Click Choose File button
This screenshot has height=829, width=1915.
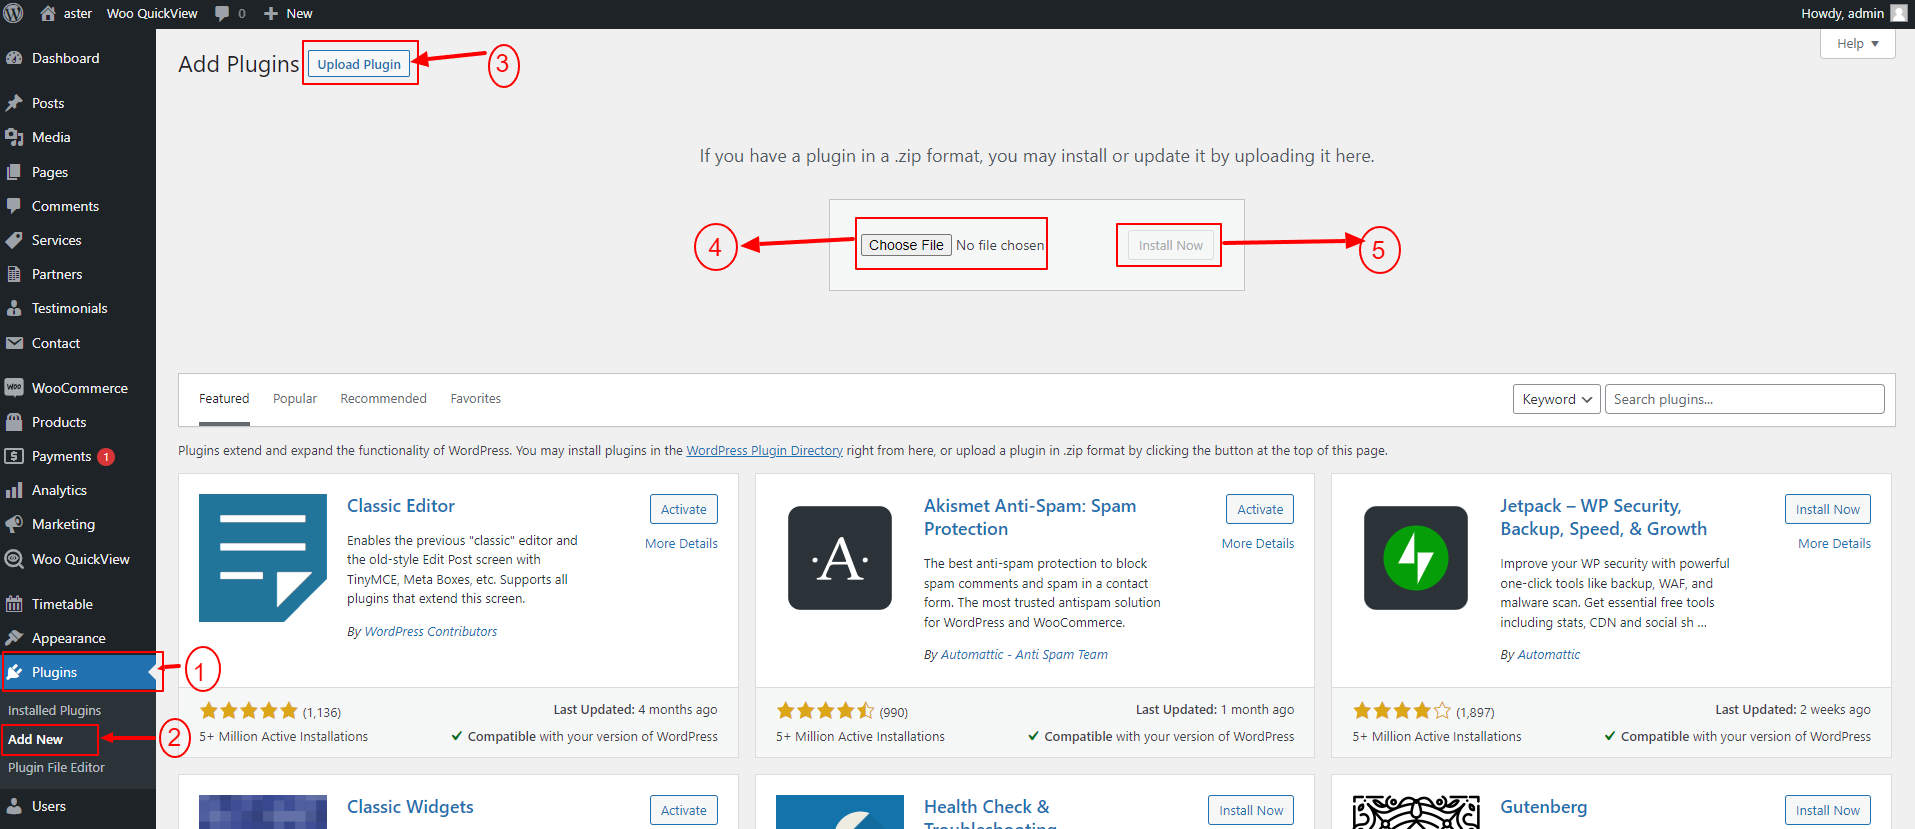point(906,245)
